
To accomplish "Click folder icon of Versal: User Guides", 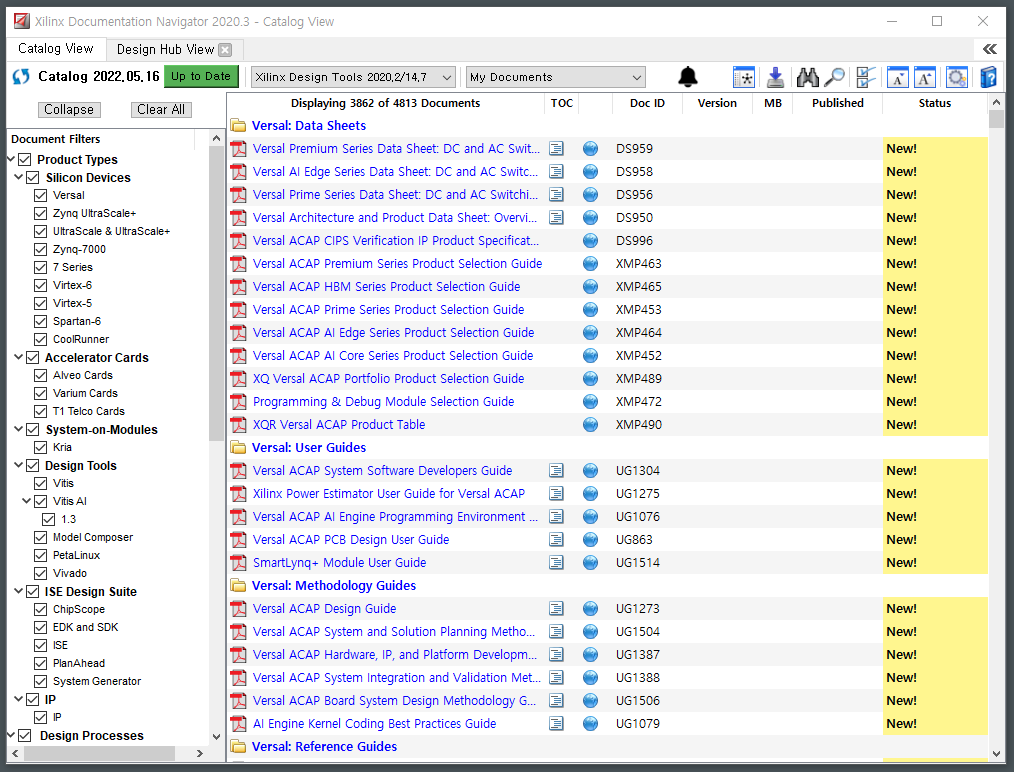I will [x=239, y=447].
